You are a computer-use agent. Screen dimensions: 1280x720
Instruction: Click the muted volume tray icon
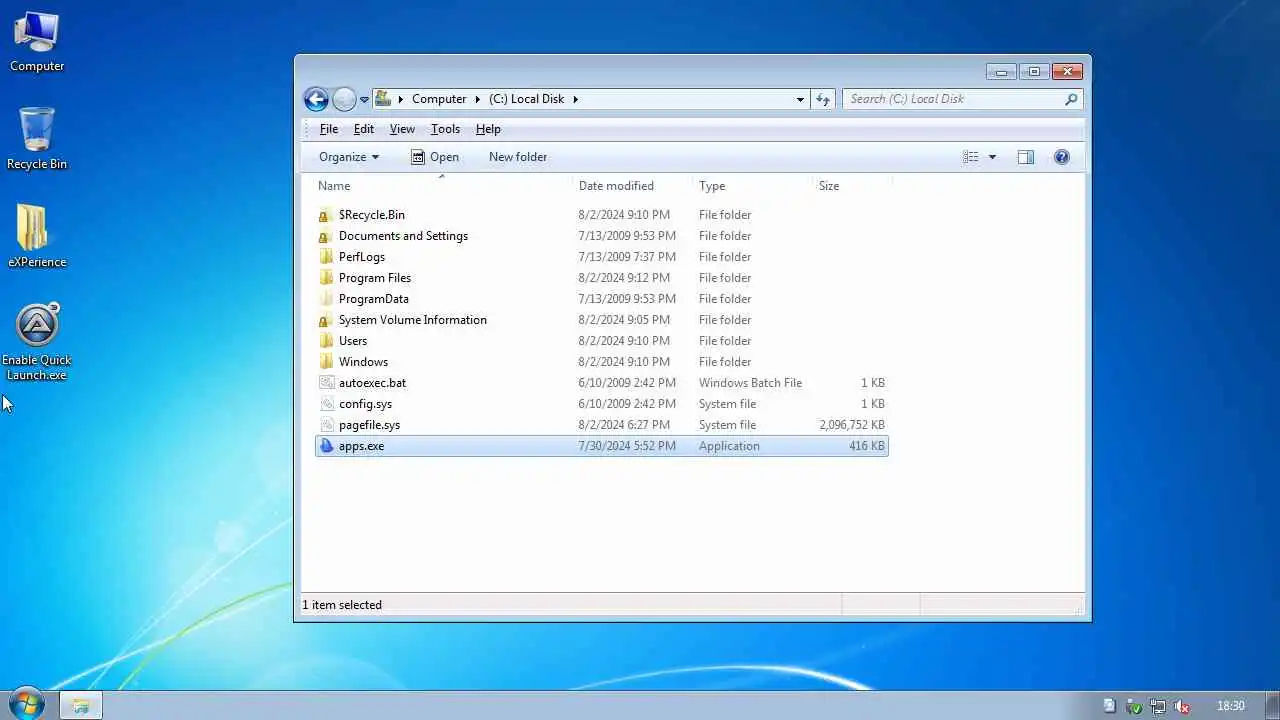click(x=1182, y=706)
